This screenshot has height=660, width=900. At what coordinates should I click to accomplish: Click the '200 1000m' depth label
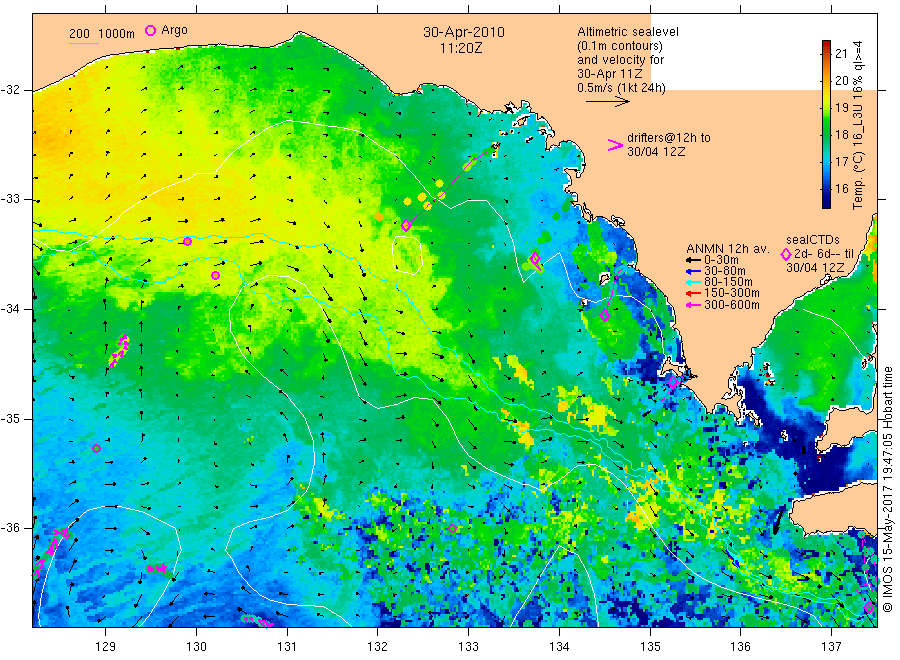click(102, 33)
